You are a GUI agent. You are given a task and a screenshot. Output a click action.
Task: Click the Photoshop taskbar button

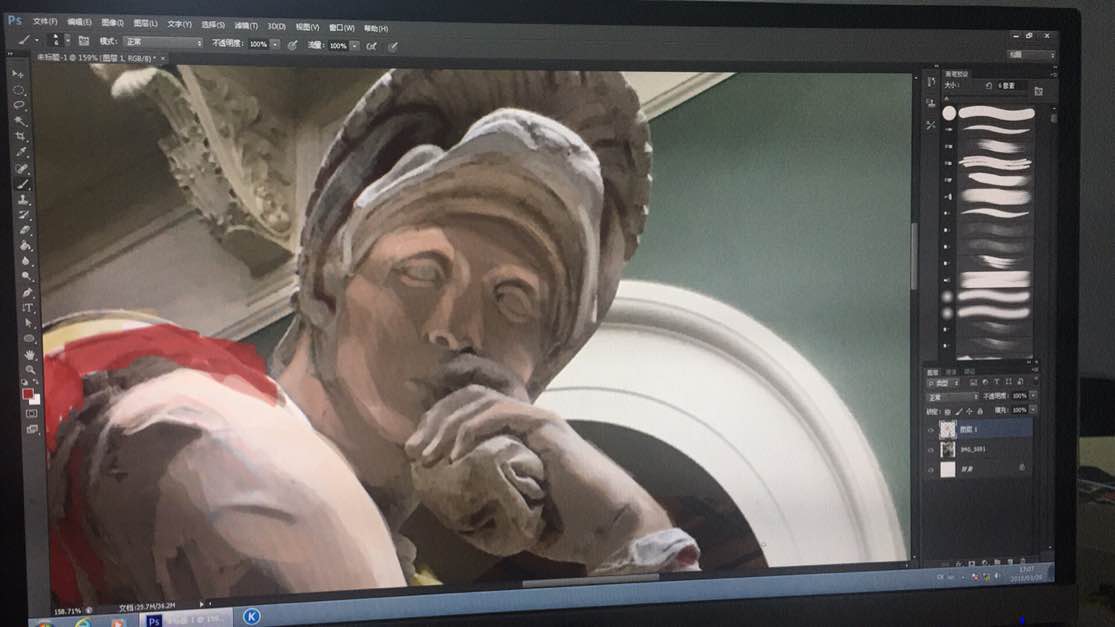(x=187, y=620)
